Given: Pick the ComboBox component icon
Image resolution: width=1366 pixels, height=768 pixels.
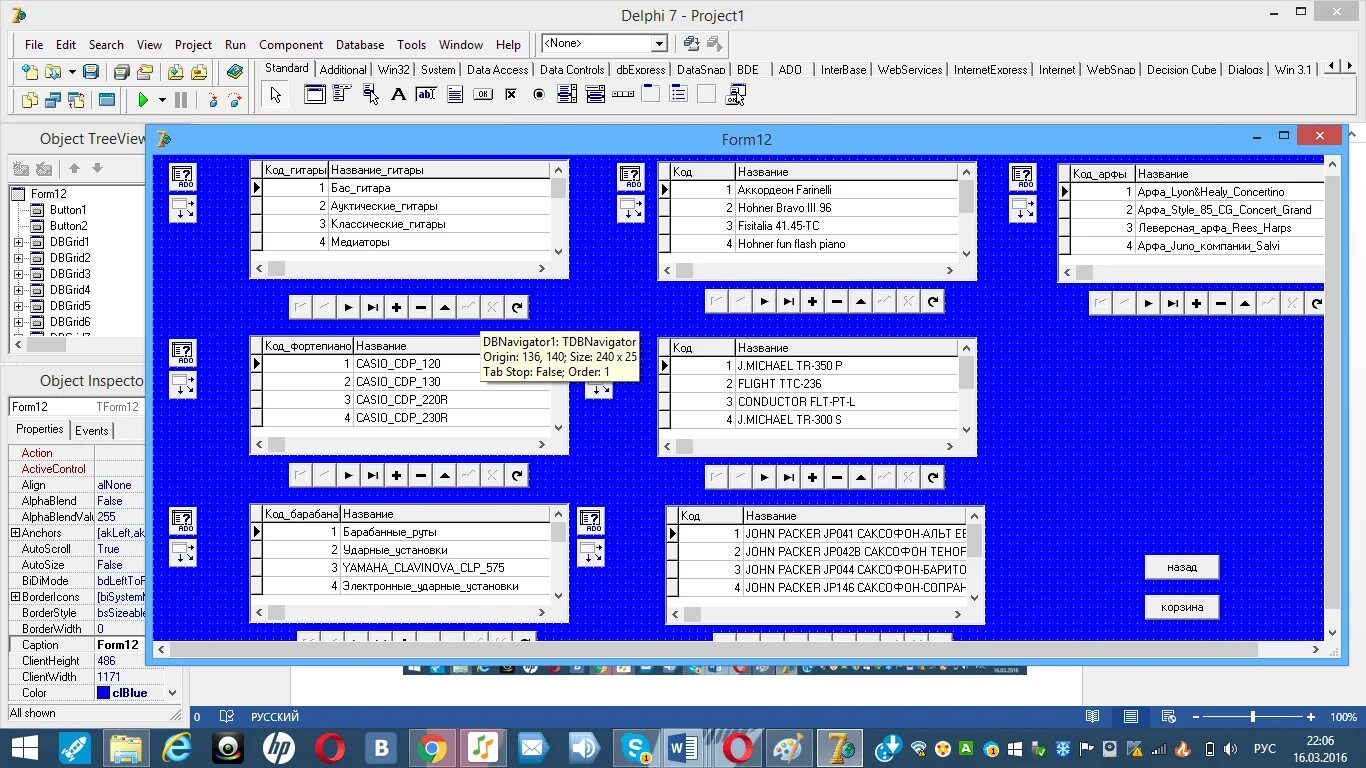Looking at the screenshot, I should (x=595, y=95).
